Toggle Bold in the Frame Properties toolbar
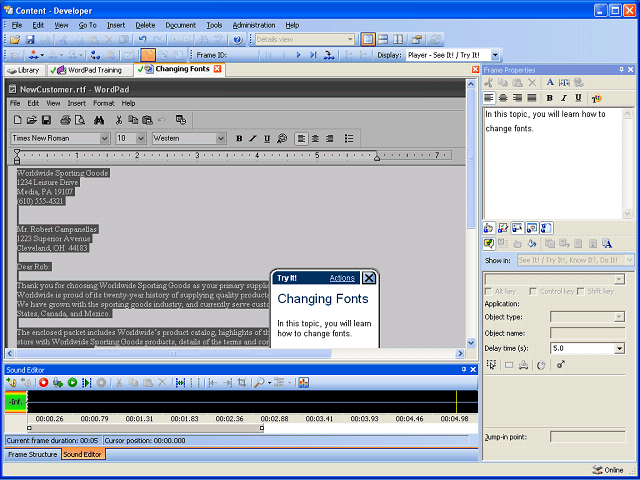The width and height of the screenshot is (640, 480). tap(549, 98)
